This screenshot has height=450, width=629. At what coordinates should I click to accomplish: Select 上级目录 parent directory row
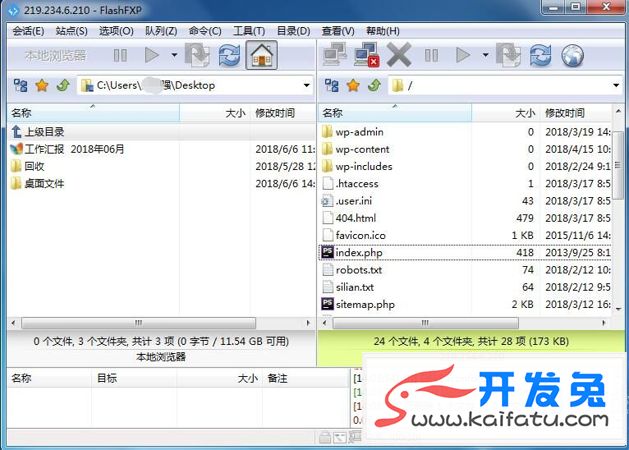pyautogui.click(x=162, y=132)
